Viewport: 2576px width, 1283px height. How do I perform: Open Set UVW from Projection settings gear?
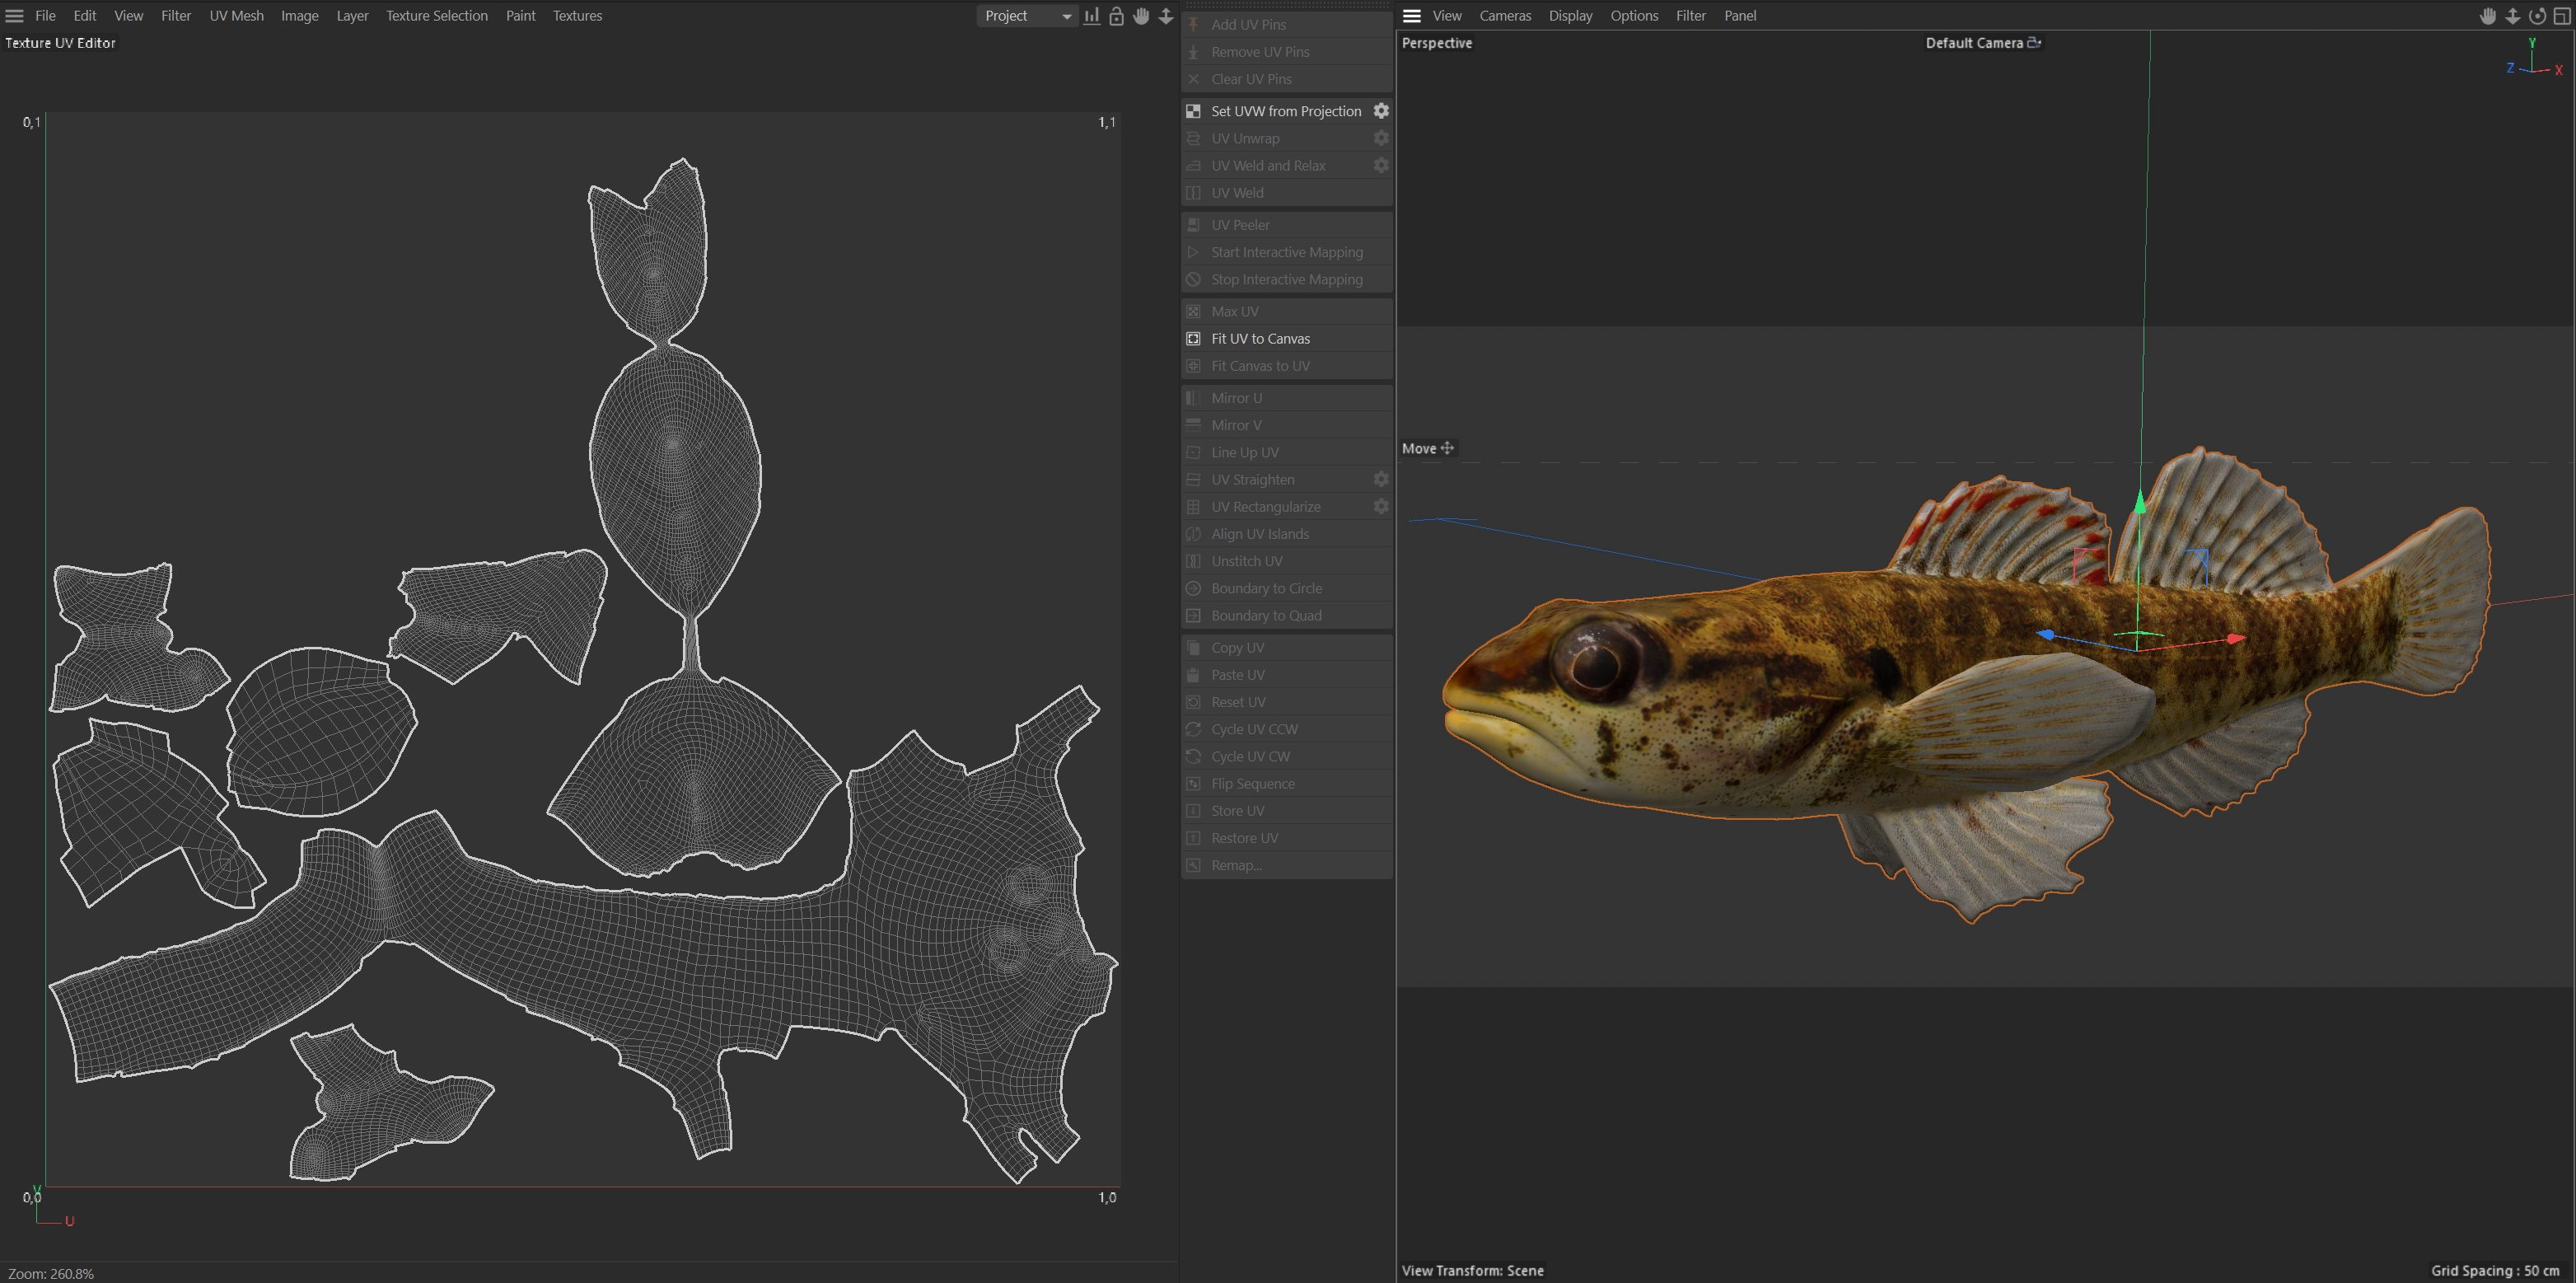(1381, 111)
